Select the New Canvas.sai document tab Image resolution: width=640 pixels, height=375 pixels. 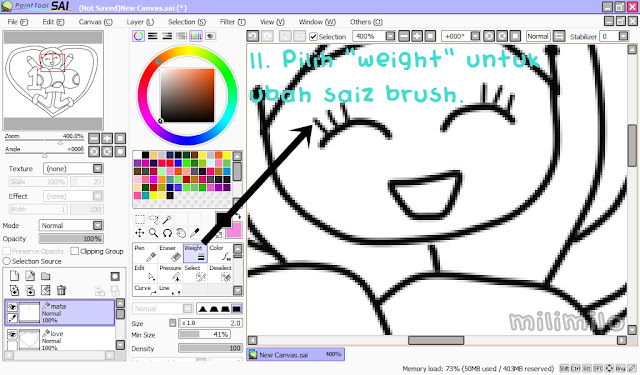(296, 354)
